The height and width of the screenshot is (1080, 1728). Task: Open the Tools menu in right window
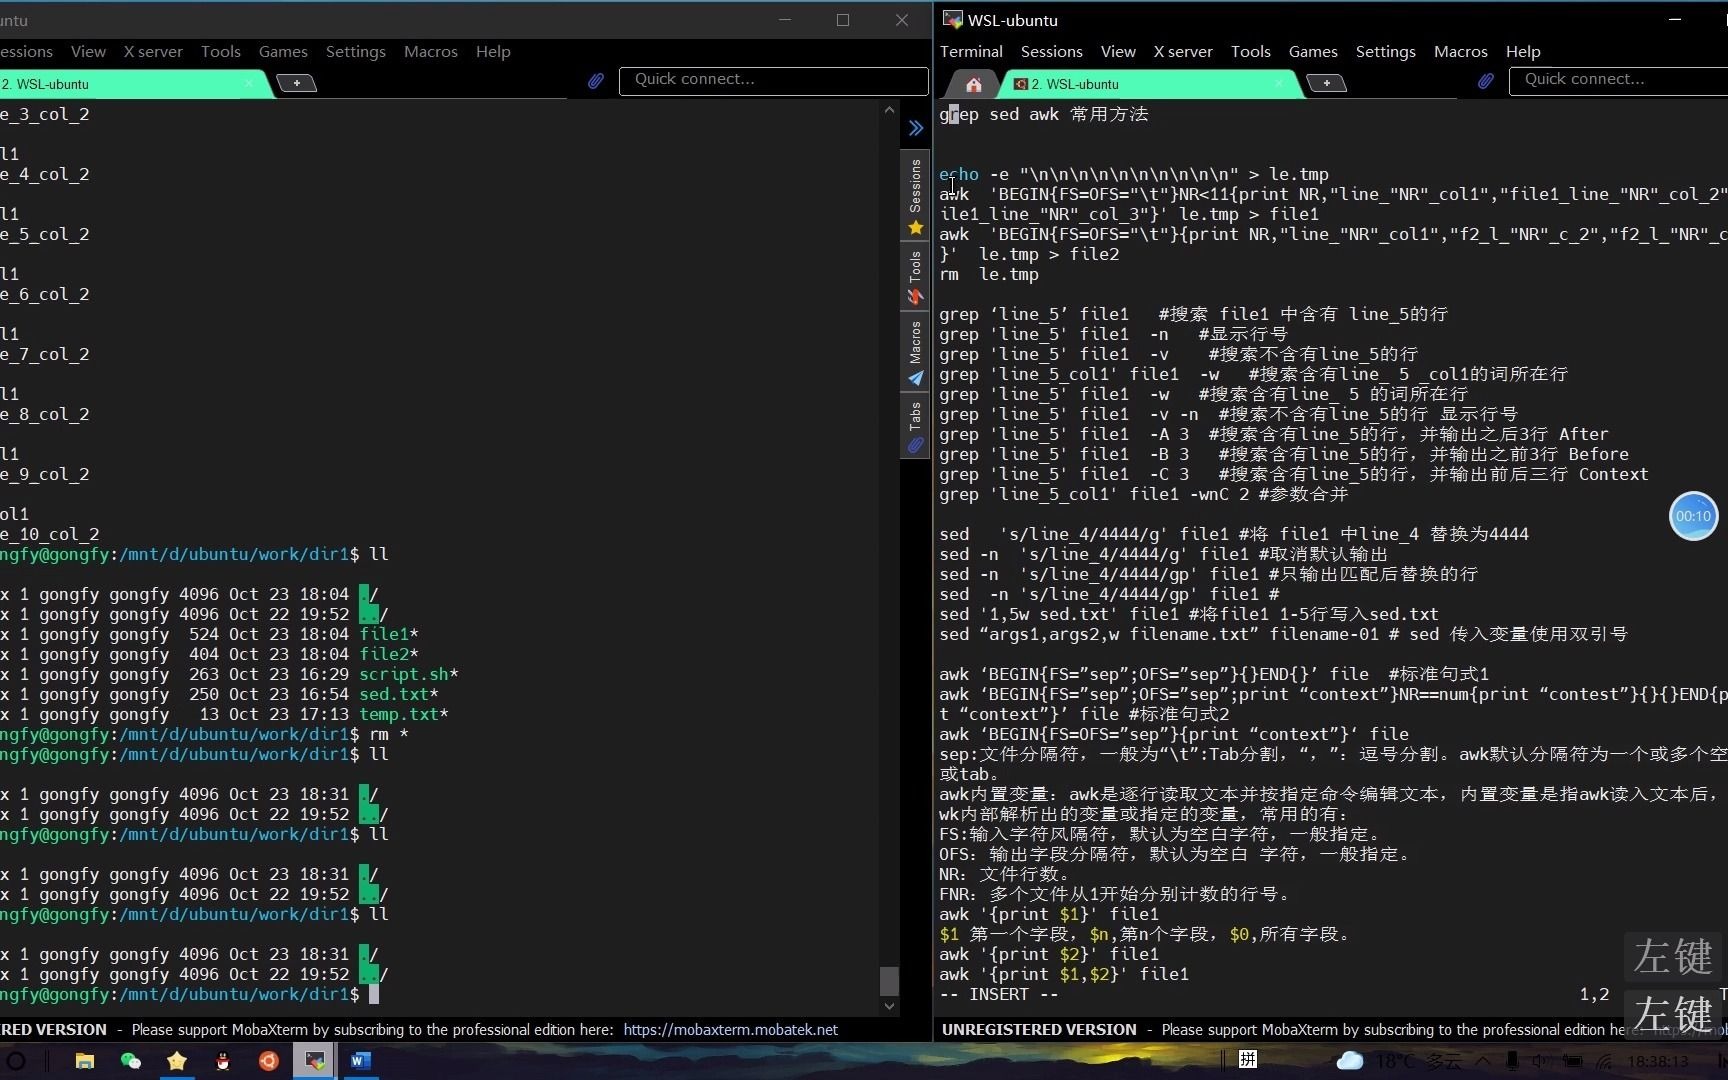pyautogui.click(x=1250, y=51)
